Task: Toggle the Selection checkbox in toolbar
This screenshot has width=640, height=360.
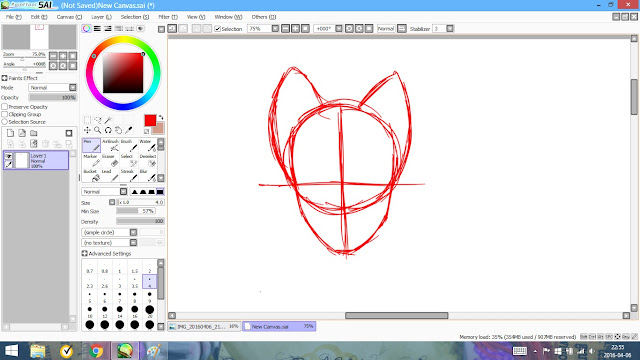Action: point(218,29)
